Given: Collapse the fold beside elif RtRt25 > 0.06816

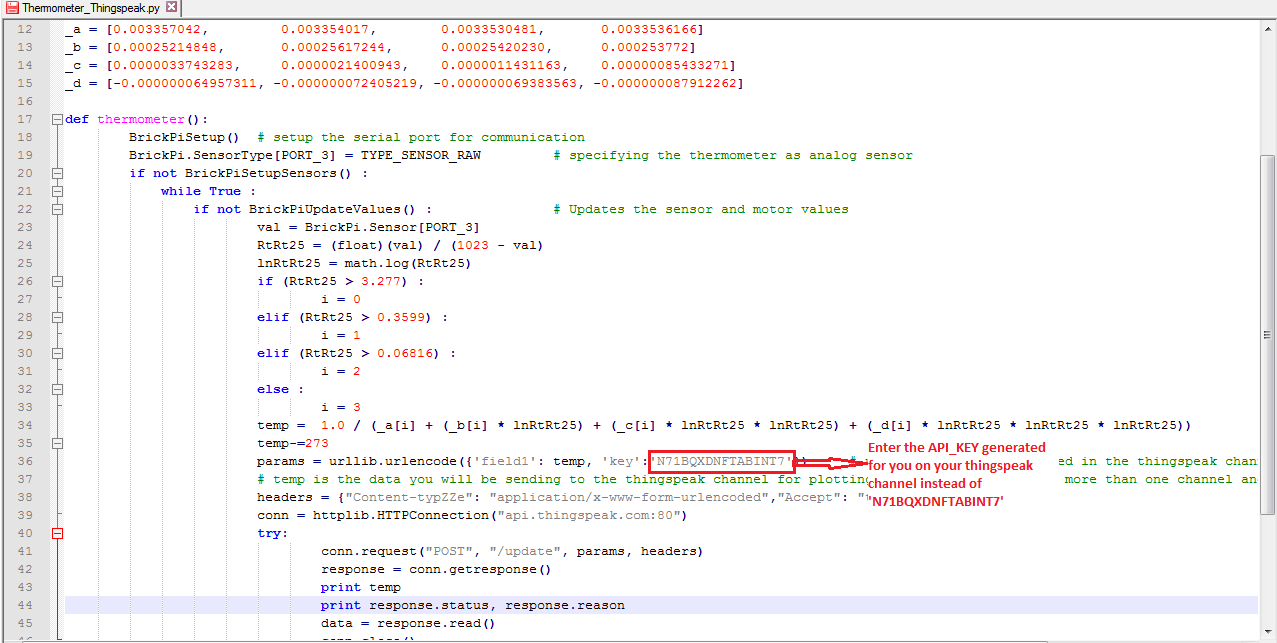Looking at the screenshot, I should 57,353.
